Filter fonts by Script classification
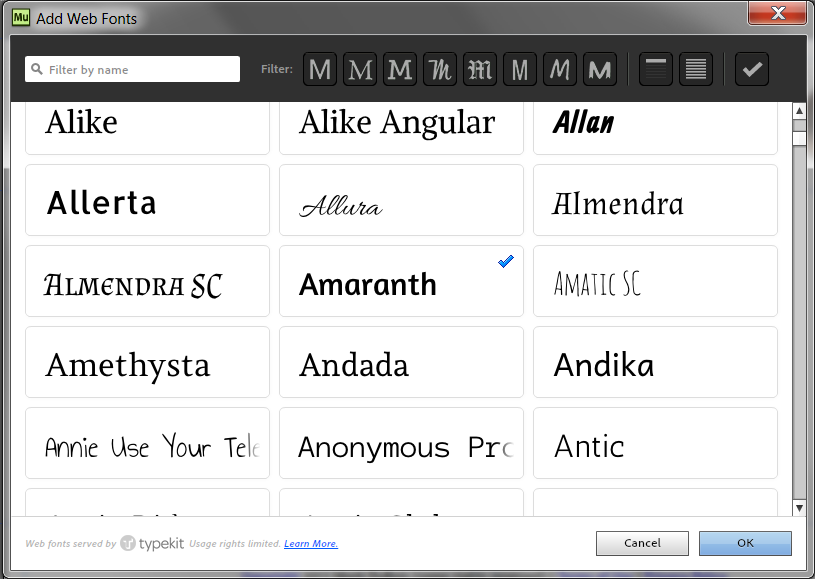This screenshot has height=579, width=815. tap(440, 69)
